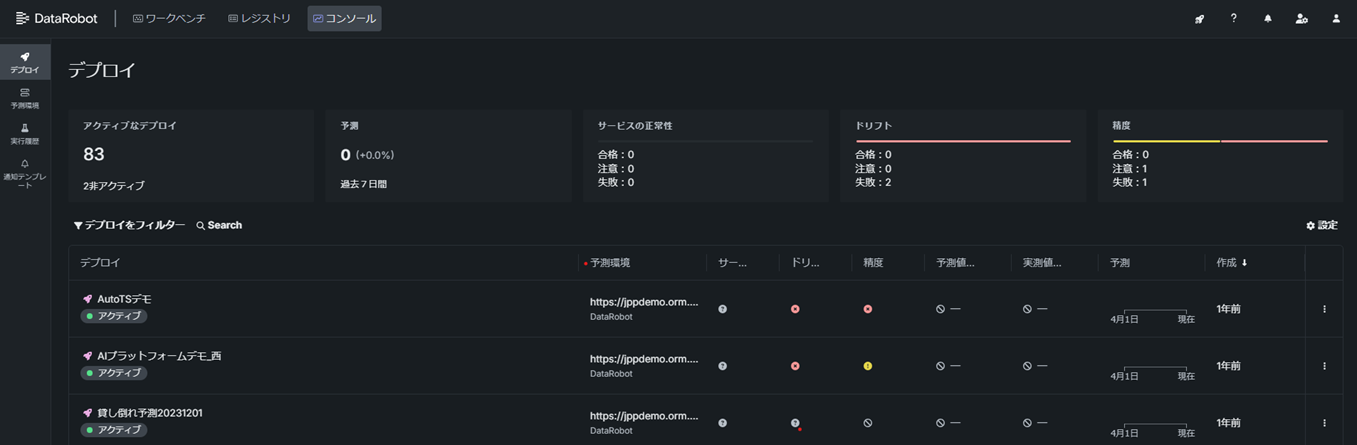Open the レジストリ tab
The height and width of the screenshot is (445, 1357).
(259, 18)
